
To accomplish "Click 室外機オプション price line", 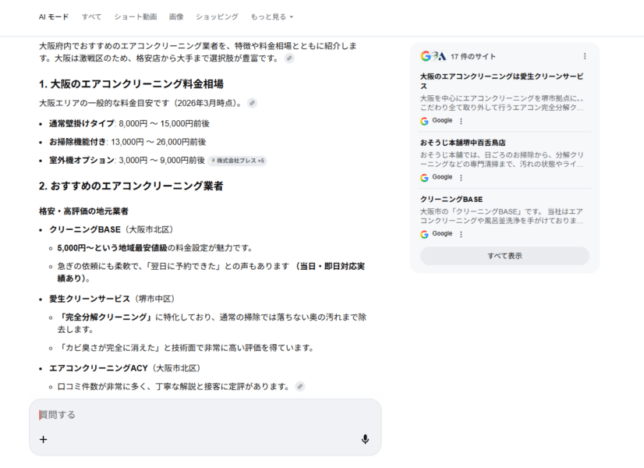I will pos(127,160).
